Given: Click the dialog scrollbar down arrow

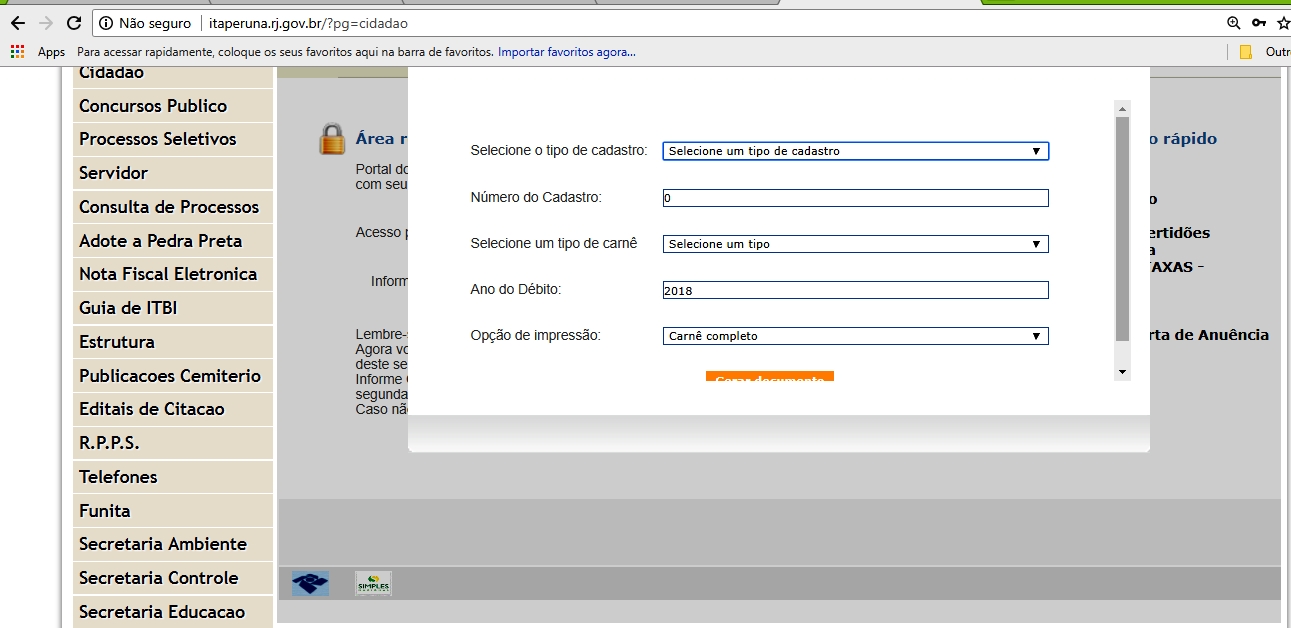Looking at the screenshot, I should coord(1122,372).
